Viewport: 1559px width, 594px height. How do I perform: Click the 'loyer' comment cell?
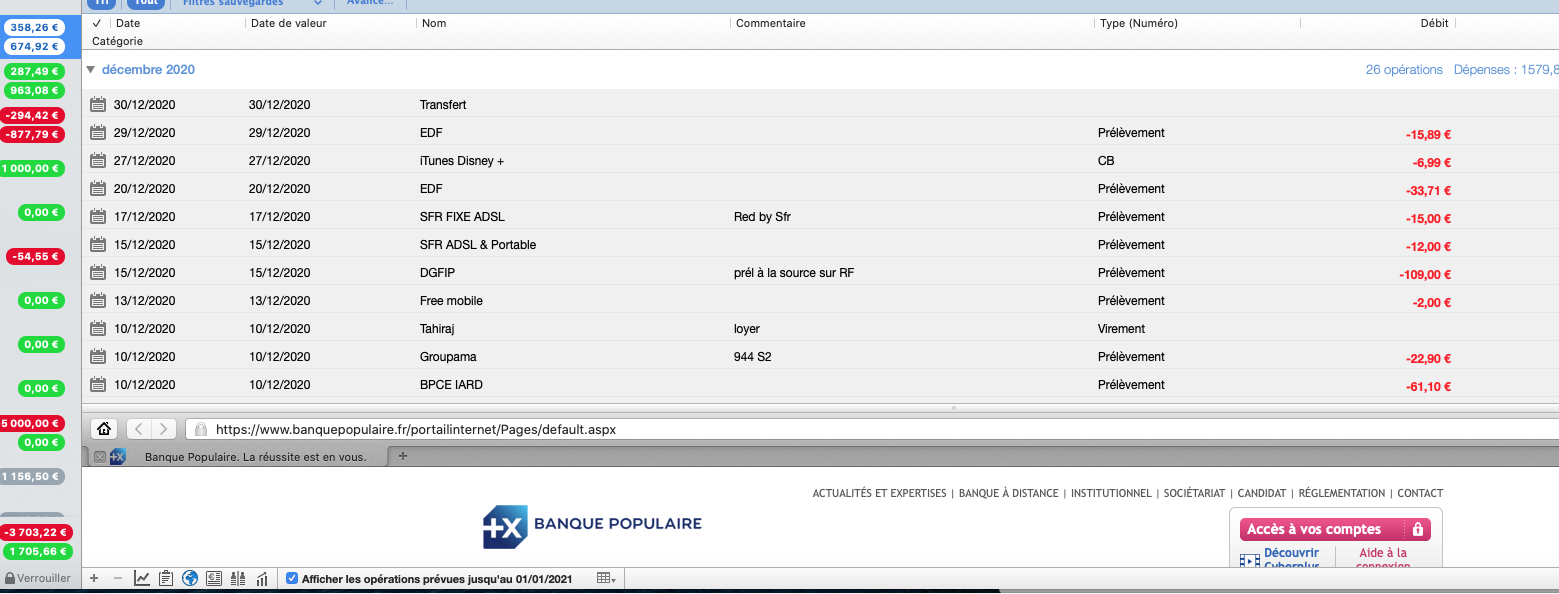click(747, 328)
